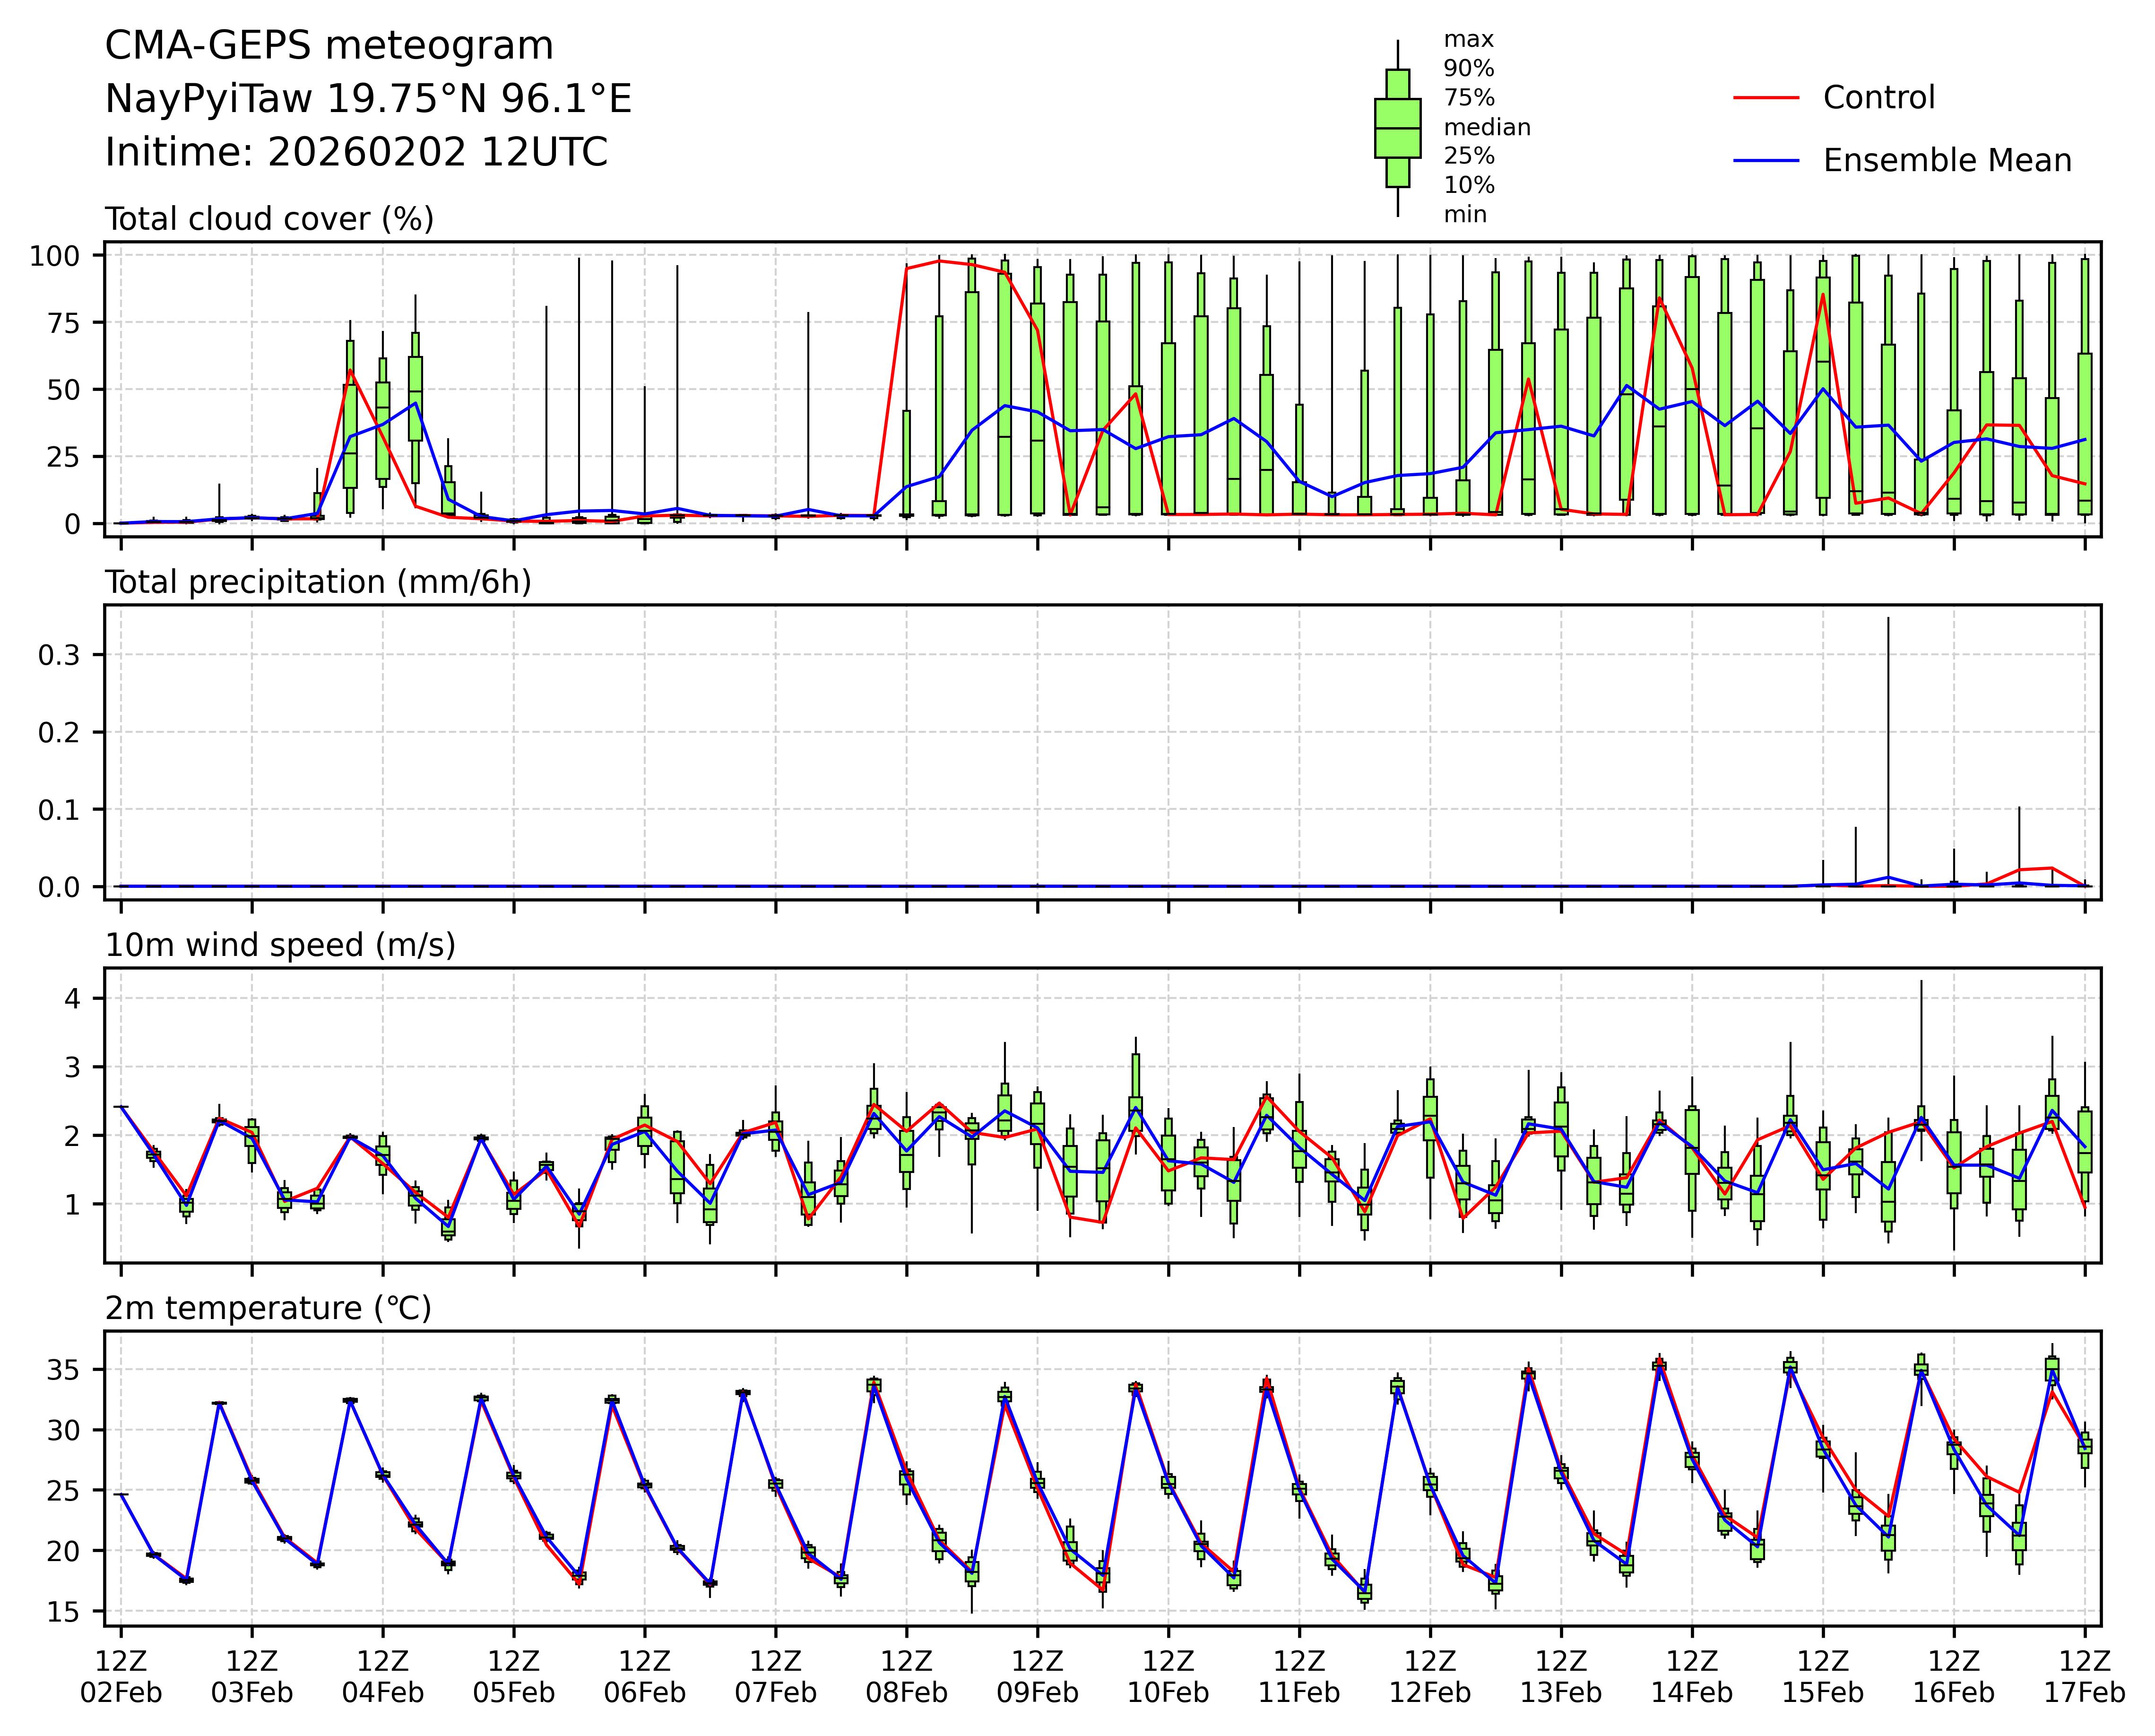Click the '12Z 12Feb' x-axis label
Screen dimensions: 2155x1736
(1429, 1677)
